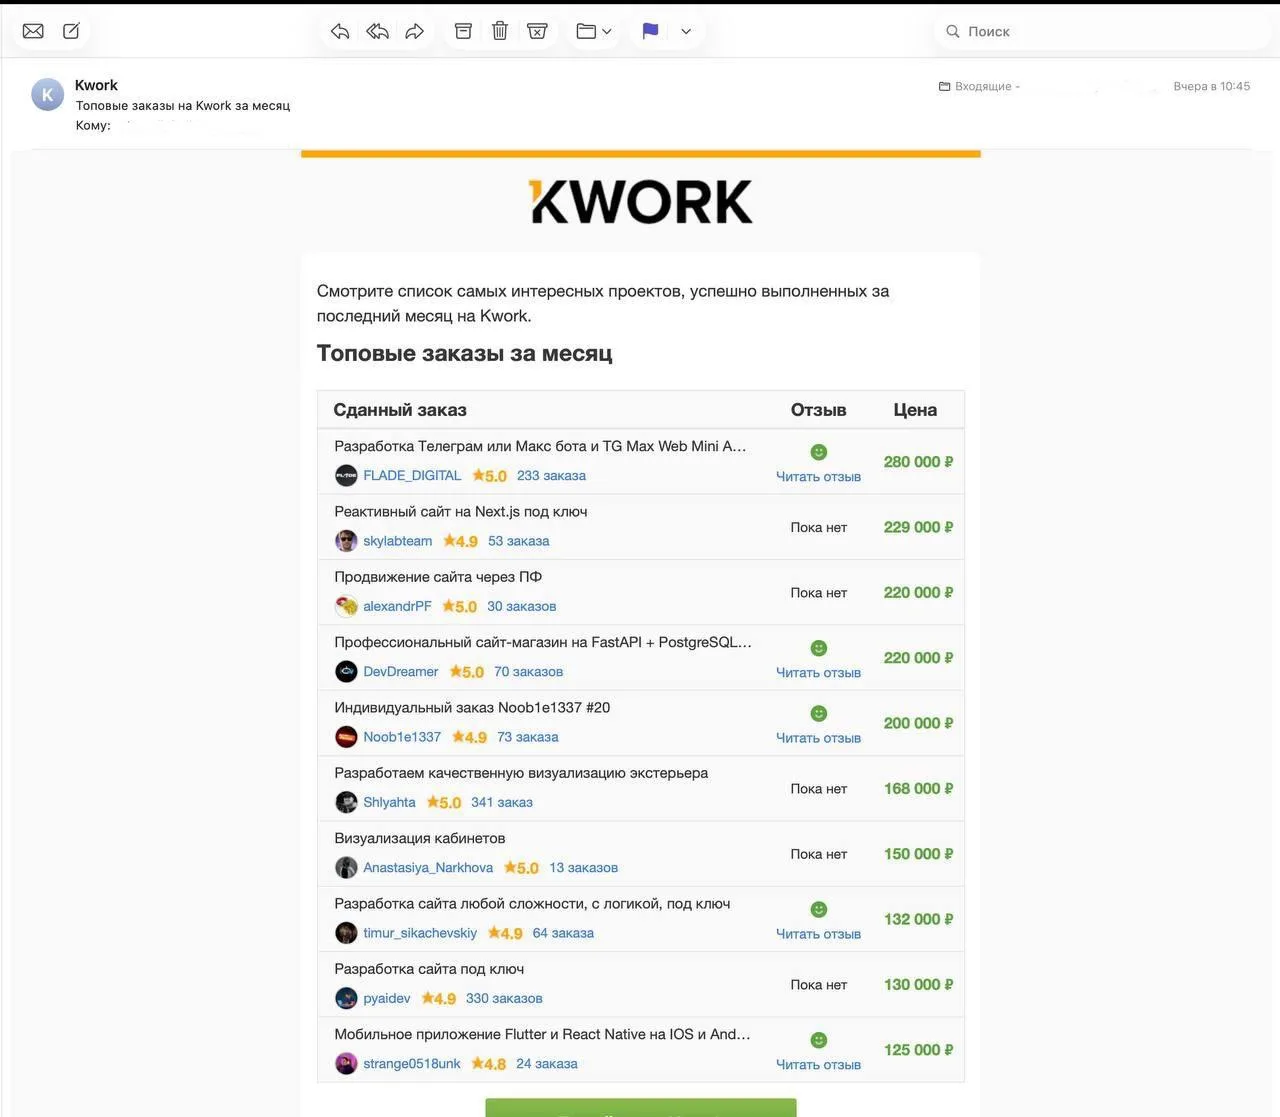Compose a new message
Viewport: 1280px width, 1117px height.
coord(72,31)
